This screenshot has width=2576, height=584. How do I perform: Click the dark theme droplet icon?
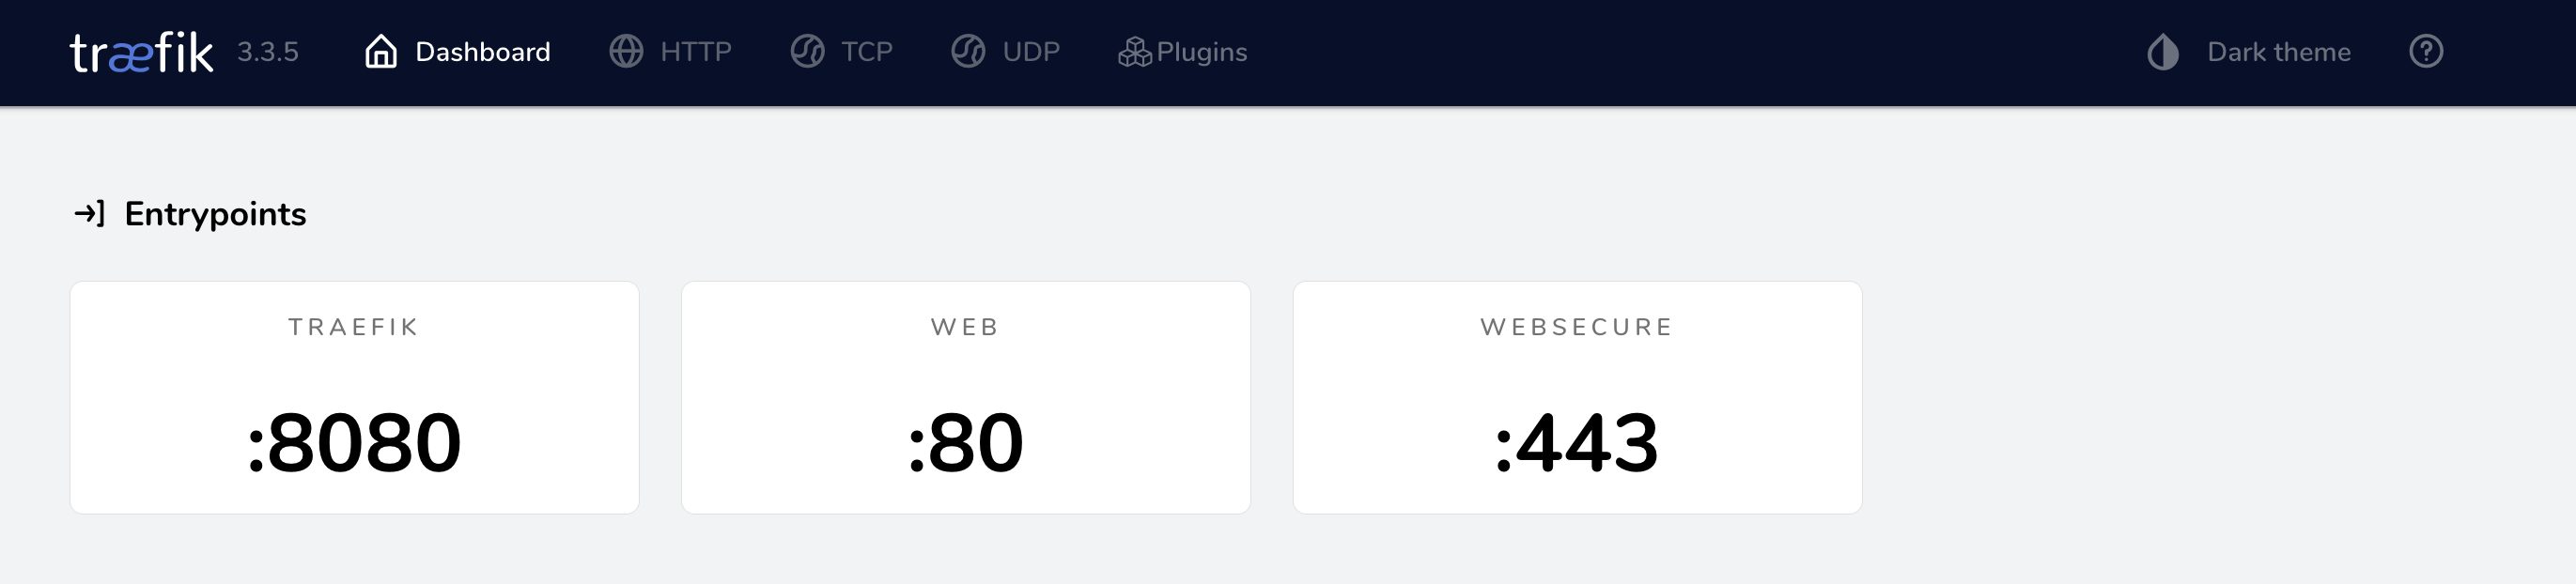pyautogui.click(x=2163, y=52)
